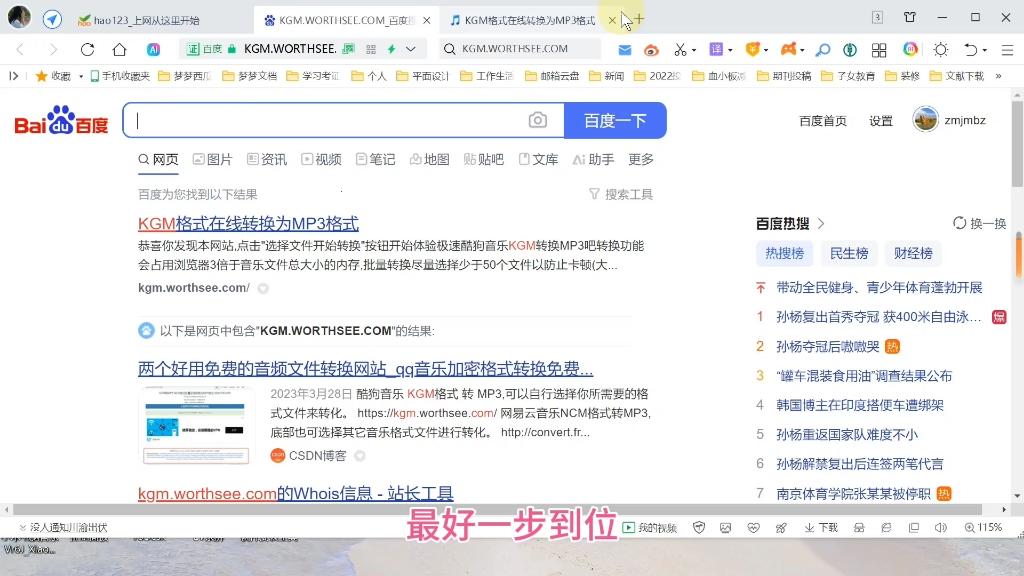The width and height of the screenshot is (1024, 576).
Task: Click the heart-rate health icon in status bar
Action: coord(753,528)
